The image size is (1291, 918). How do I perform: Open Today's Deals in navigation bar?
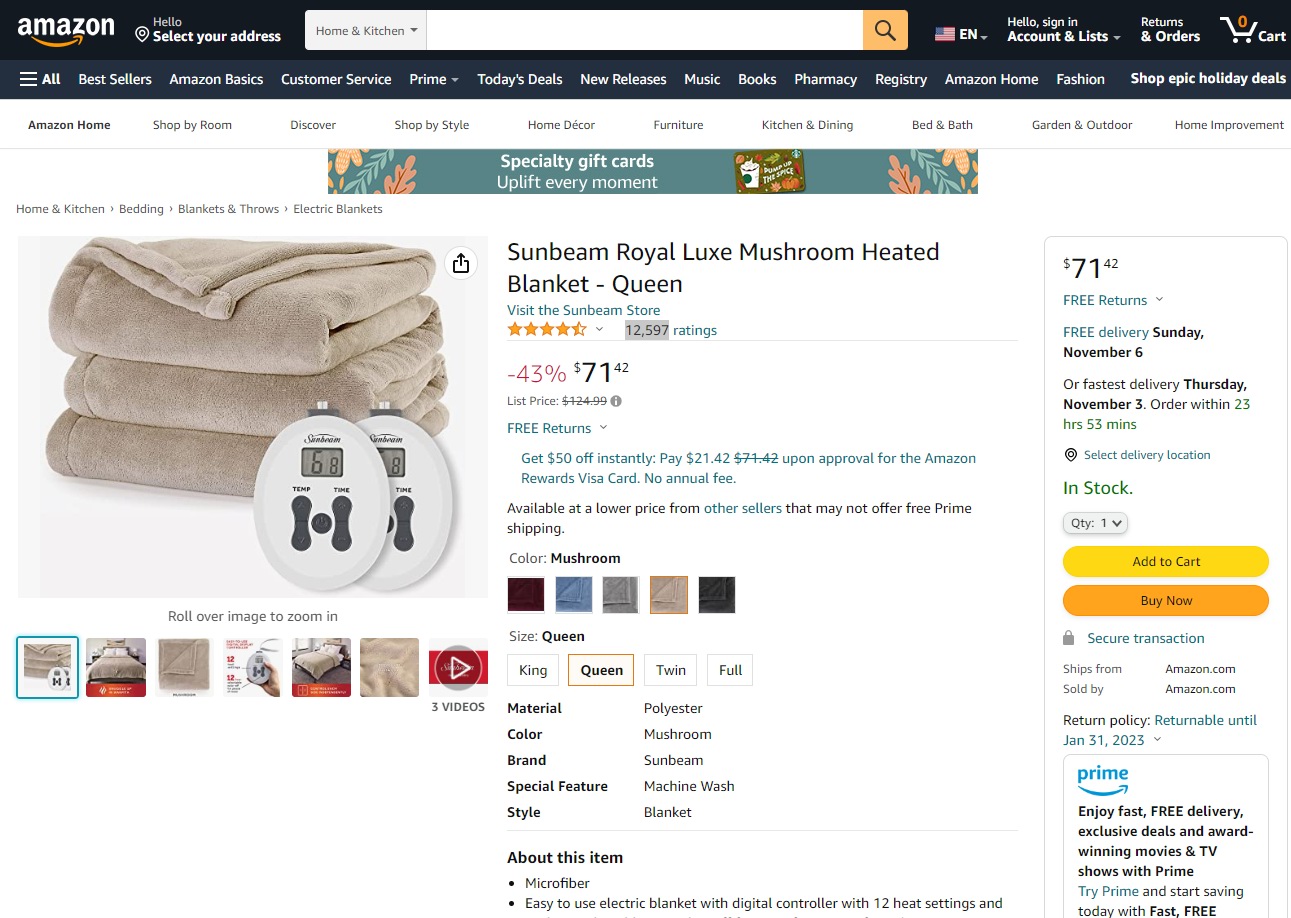(x=519, y=79)
